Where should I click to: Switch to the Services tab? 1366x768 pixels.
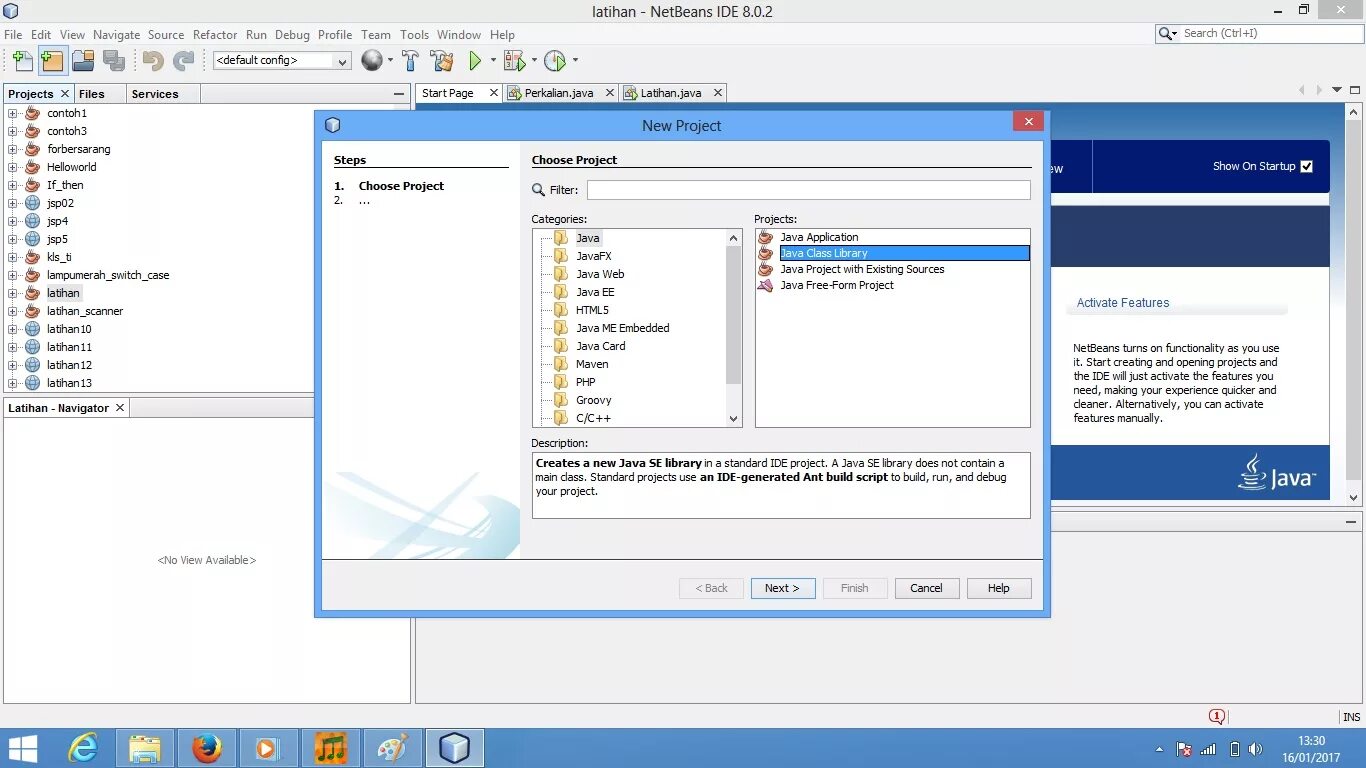point(155,94)
